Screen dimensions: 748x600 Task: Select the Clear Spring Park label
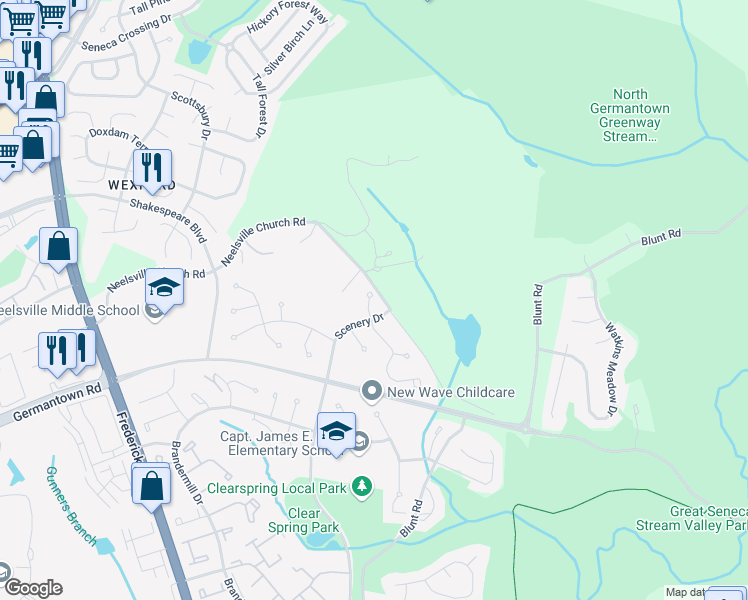(x=303, y=520)
